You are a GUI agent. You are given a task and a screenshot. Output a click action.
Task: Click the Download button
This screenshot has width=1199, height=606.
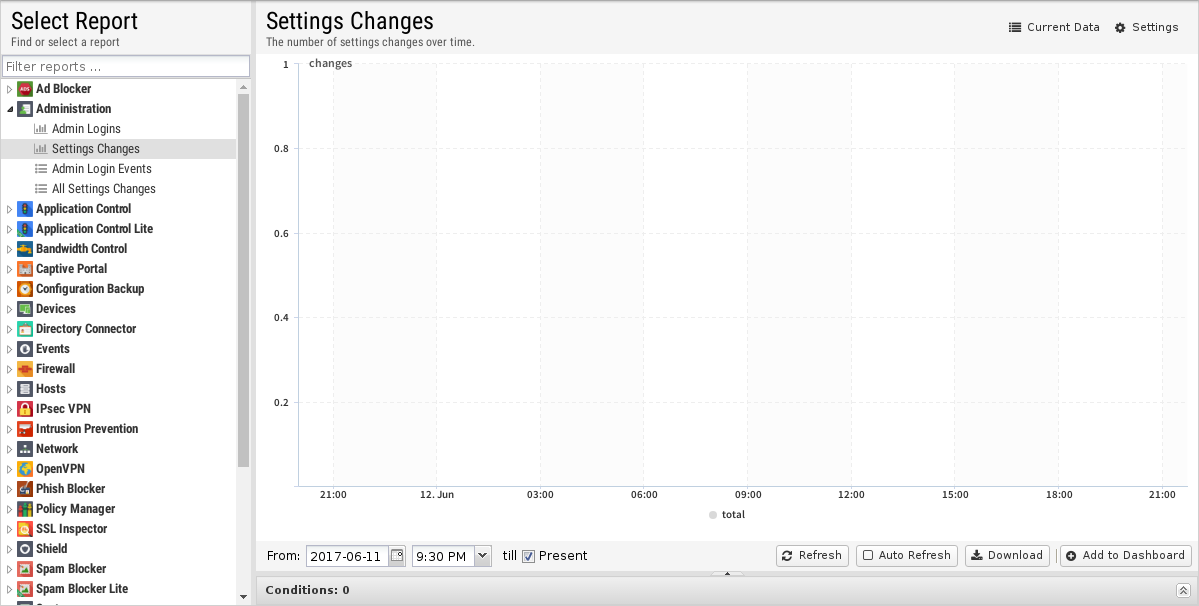pyautogui.click(x=1007, y=556)
